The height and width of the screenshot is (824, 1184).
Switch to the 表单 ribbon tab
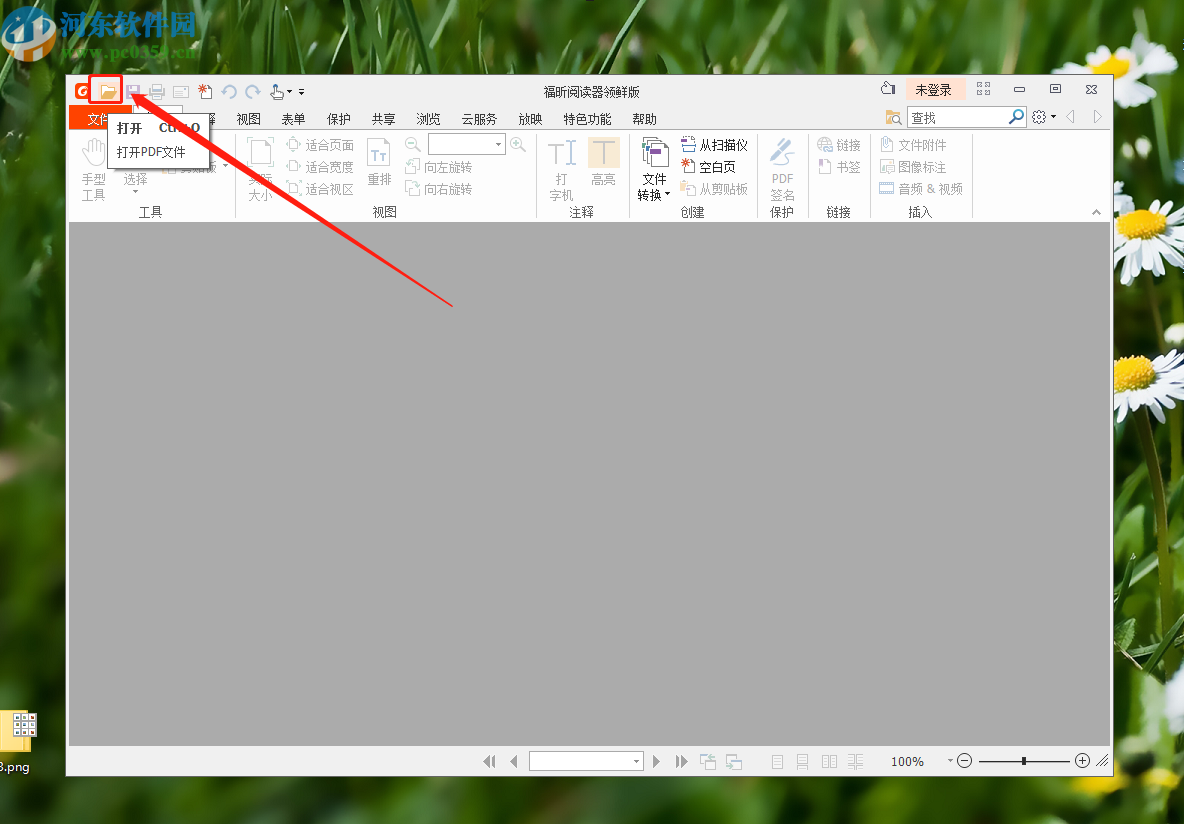(293, 119)
